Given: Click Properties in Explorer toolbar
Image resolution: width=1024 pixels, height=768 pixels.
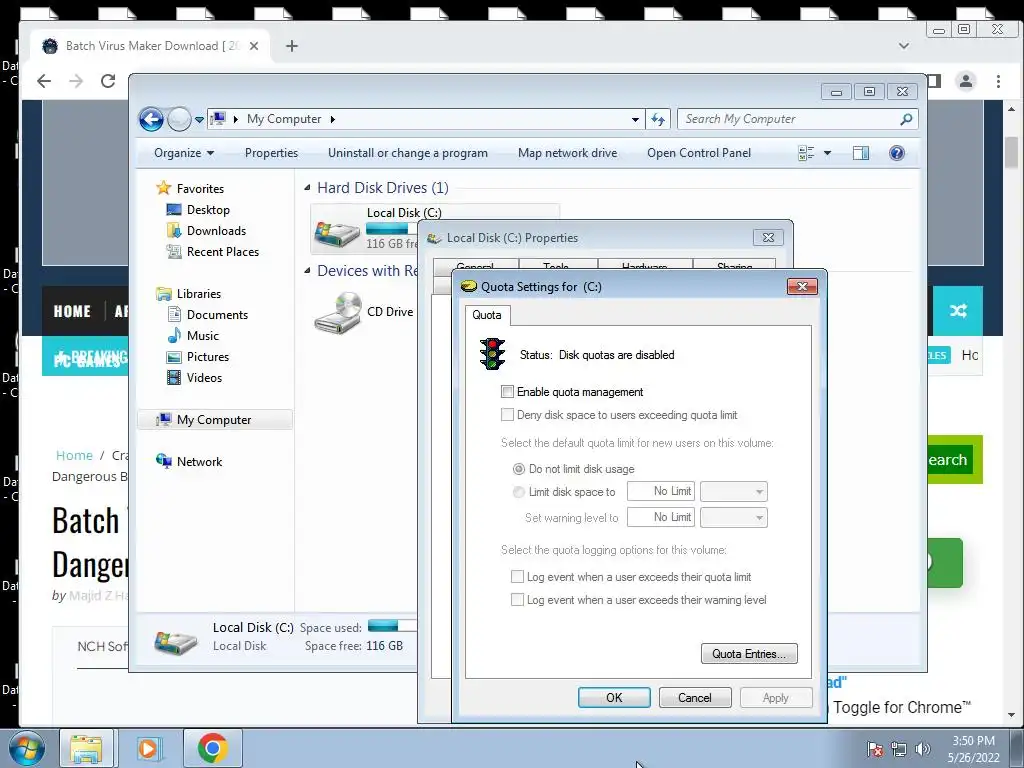Looking at the screenshot, I should (x=271, y=153).
